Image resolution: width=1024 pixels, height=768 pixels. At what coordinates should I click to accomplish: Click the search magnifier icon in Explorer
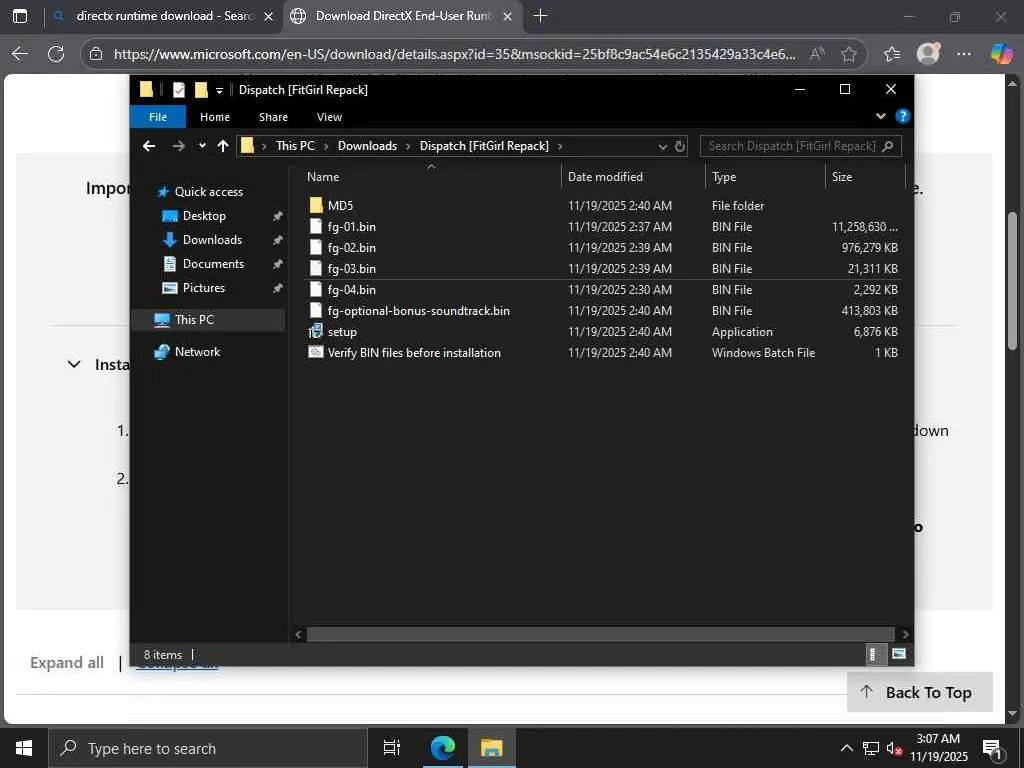(888, 146)
